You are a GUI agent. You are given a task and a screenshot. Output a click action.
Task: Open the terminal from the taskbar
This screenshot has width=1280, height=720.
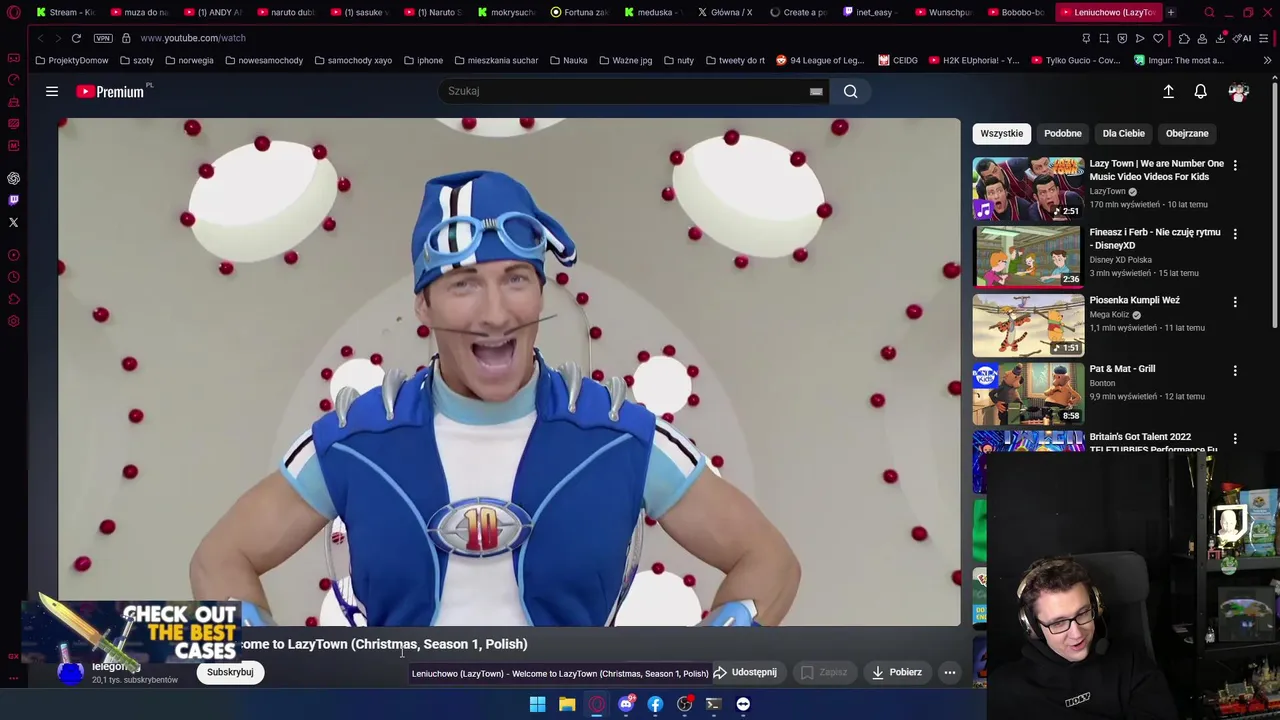click(714, 704)
